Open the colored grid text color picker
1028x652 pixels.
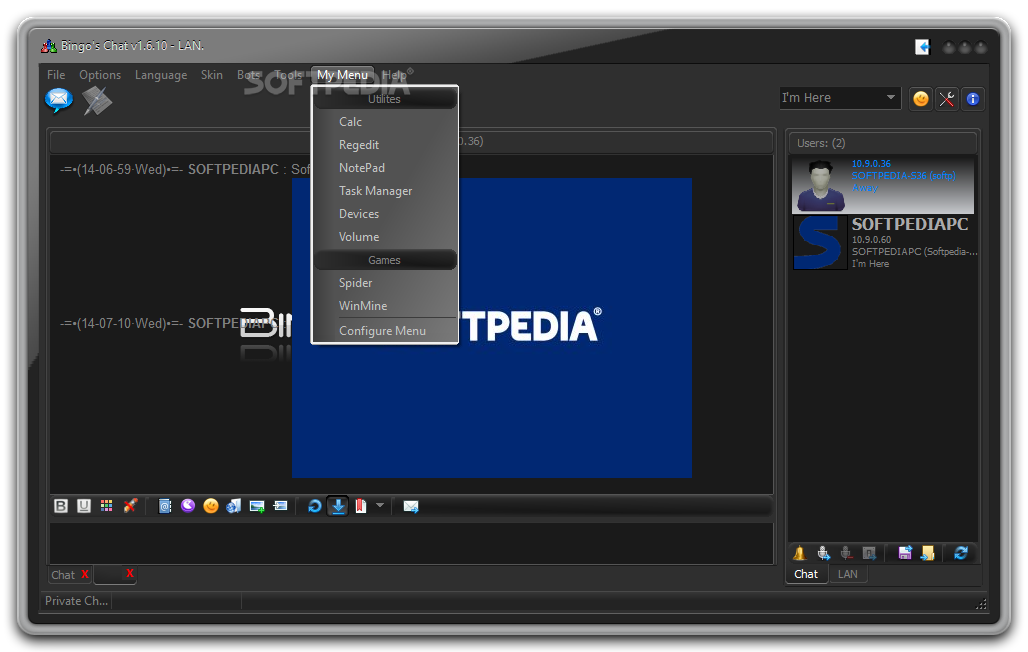[x=106, y=506]
